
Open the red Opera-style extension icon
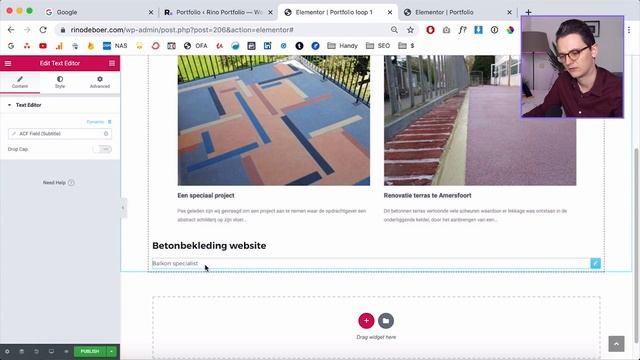pyautogui.click(x=430, y=30)
